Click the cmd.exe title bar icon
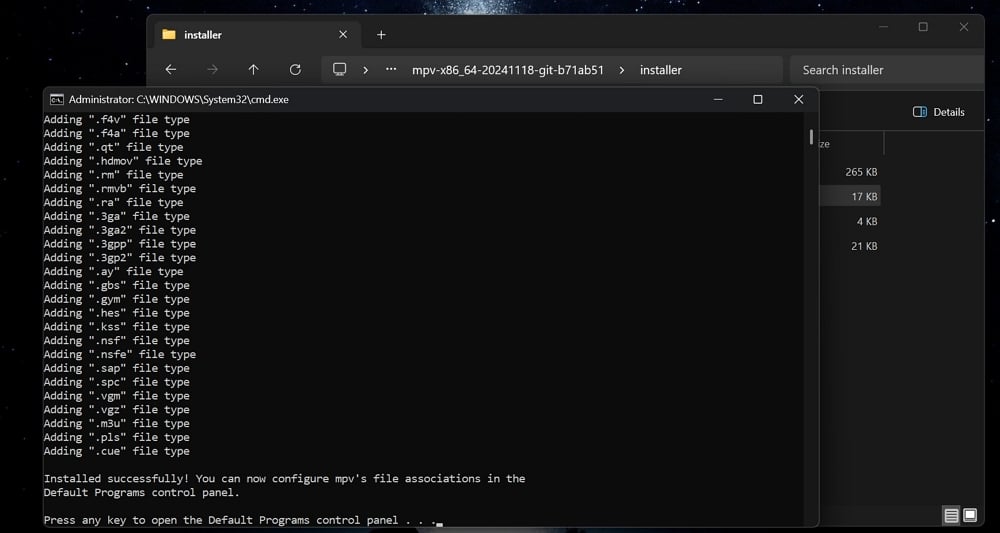Viewport: 1000px width, 533px height. (x=57, y=99)
